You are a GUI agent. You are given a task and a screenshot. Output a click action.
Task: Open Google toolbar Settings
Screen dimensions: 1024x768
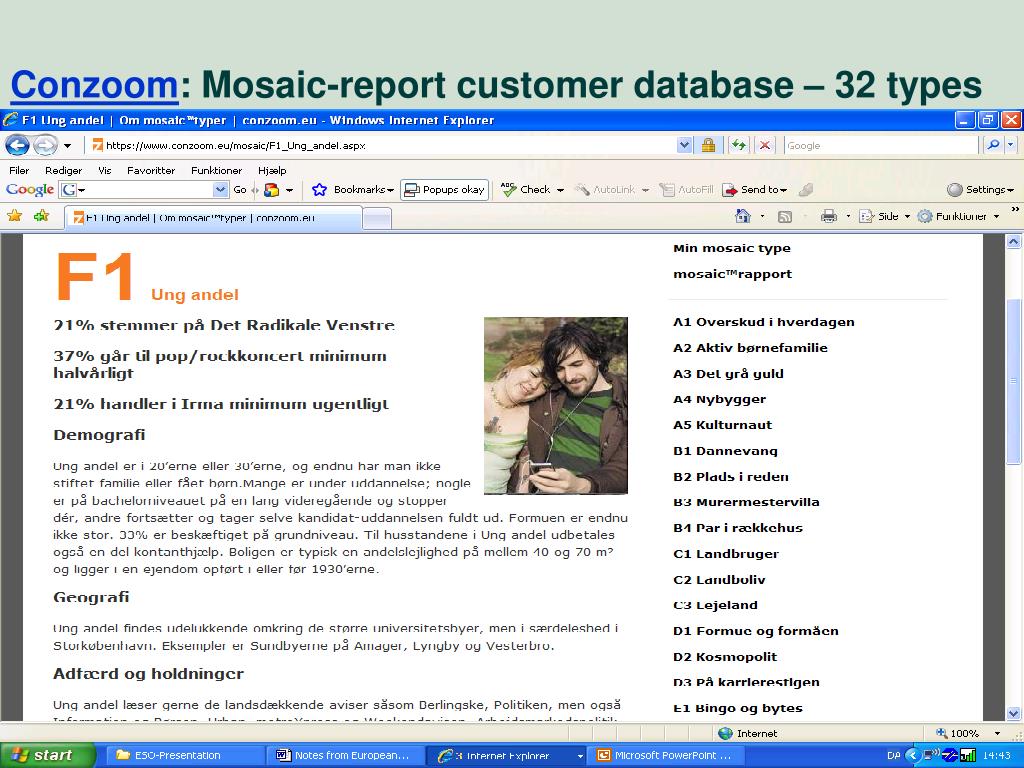coord(980,189)
